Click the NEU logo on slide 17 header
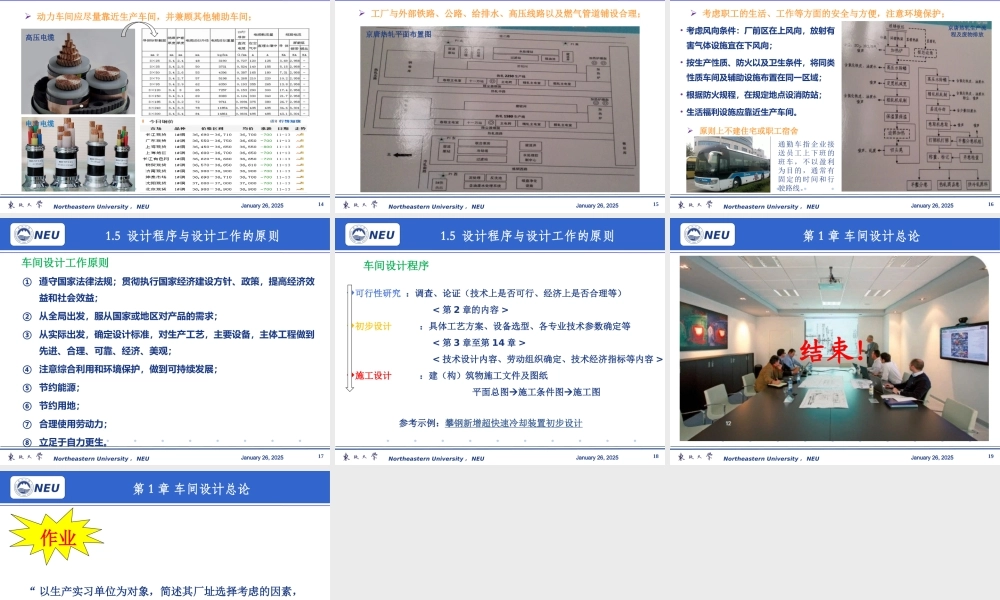The height and width of the screenshot is (600, 1000). (38, 235)
